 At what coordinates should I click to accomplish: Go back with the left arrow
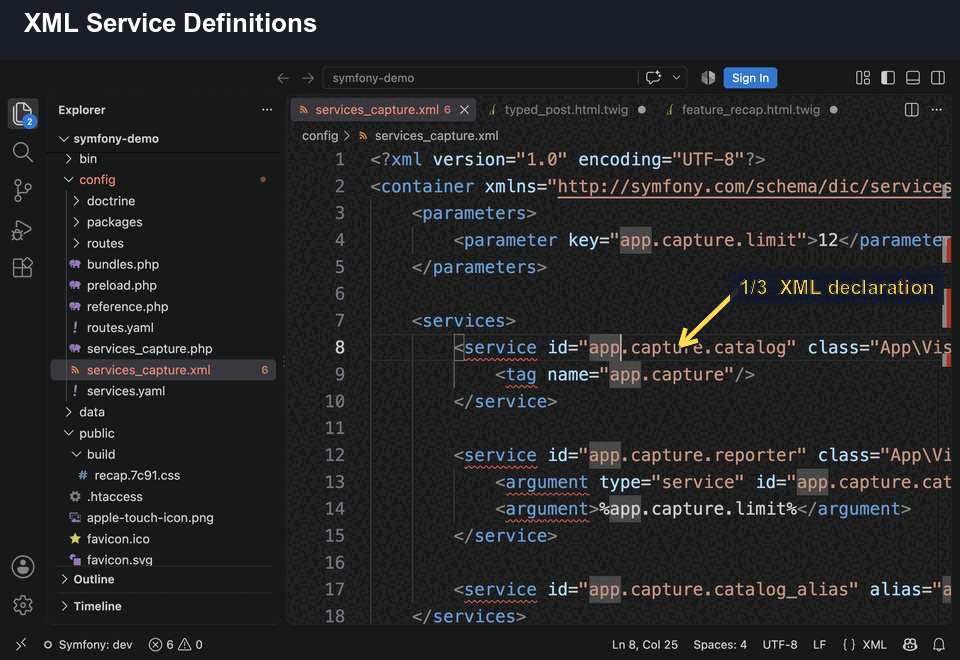(x=283, y=78)
